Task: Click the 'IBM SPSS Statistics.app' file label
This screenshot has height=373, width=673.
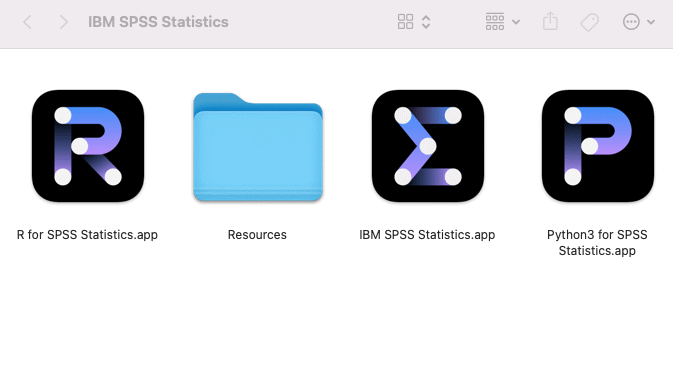Action: pyautogui.click(x=427, y=235)
